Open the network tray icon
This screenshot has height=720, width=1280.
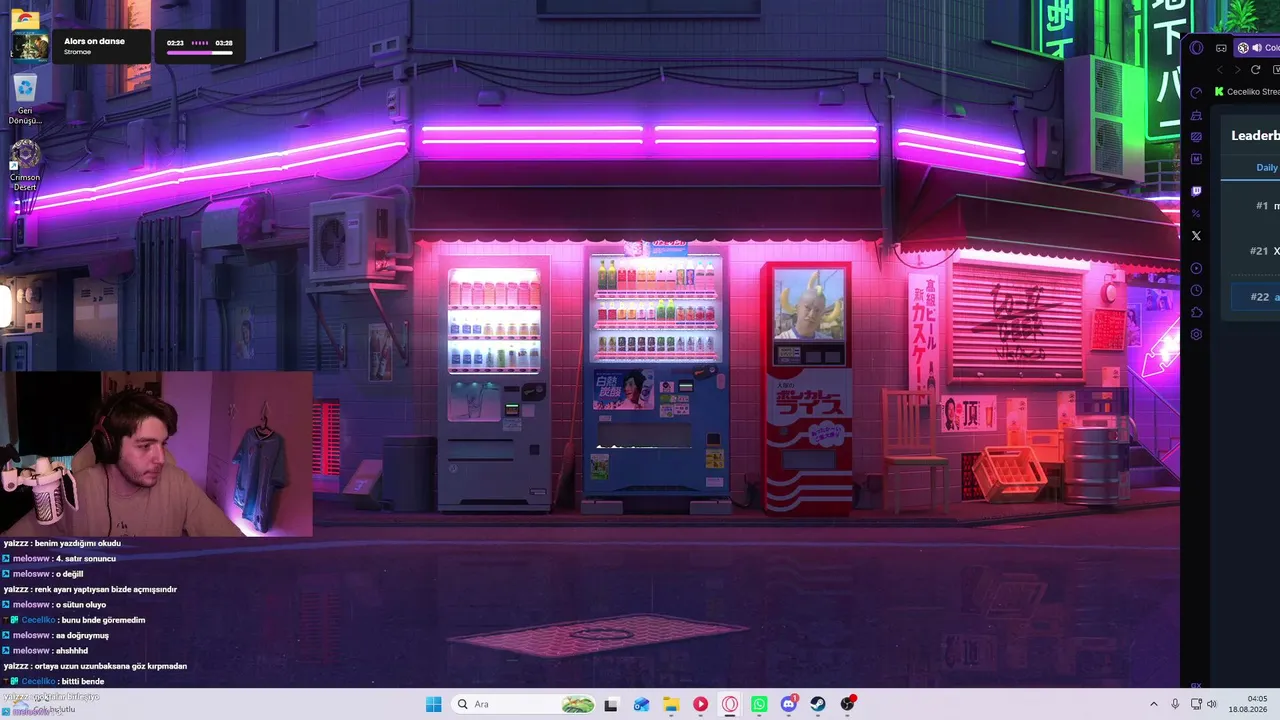(x=1195, y=704)
